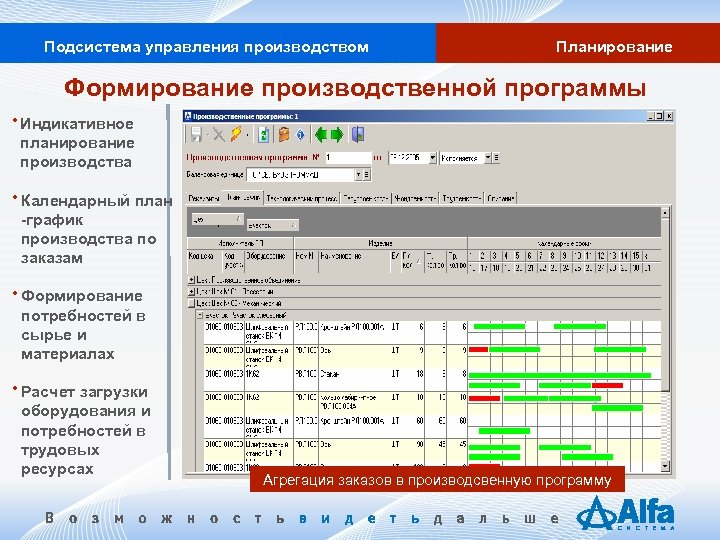
Task: Open the "Трудоемкость" tab
Action: click(461, 198)
